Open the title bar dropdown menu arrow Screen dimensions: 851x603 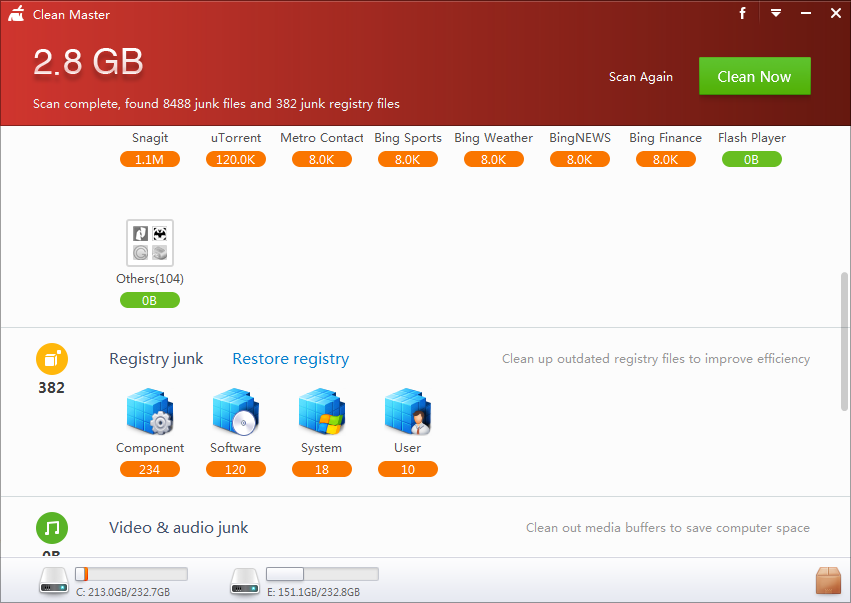(776, 13)
